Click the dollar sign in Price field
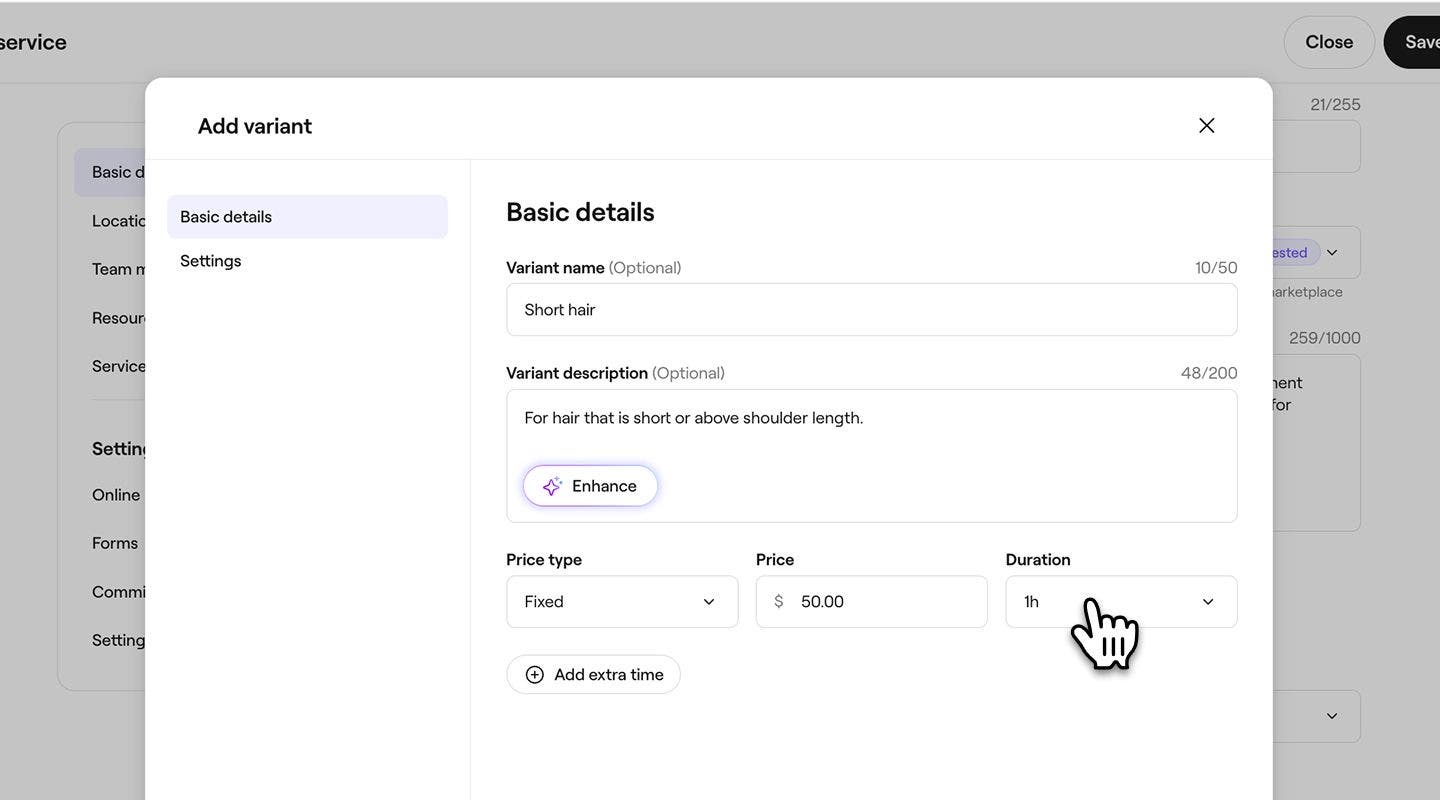 (x=778, y=602)
